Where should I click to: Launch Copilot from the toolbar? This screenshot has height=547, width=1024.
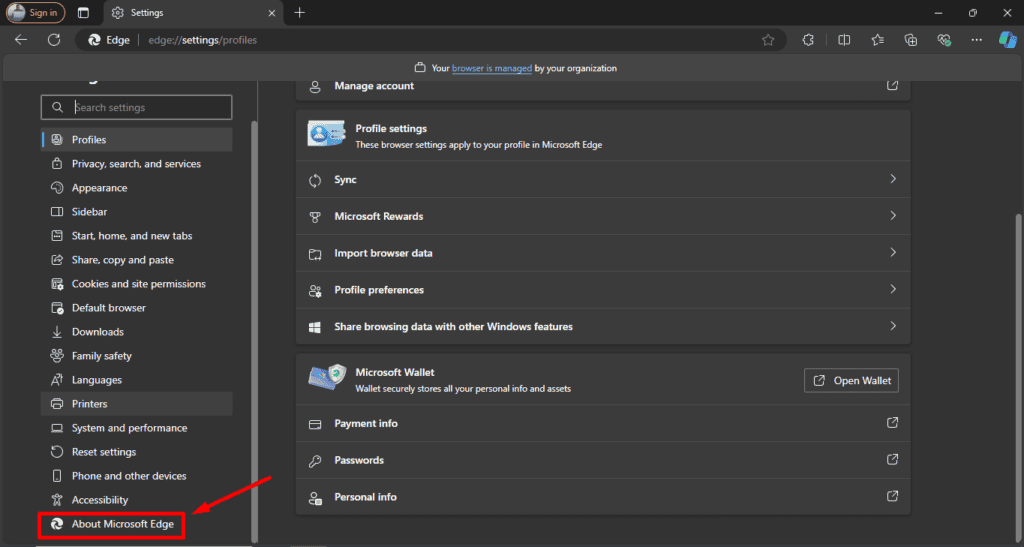pos(1007,40)
